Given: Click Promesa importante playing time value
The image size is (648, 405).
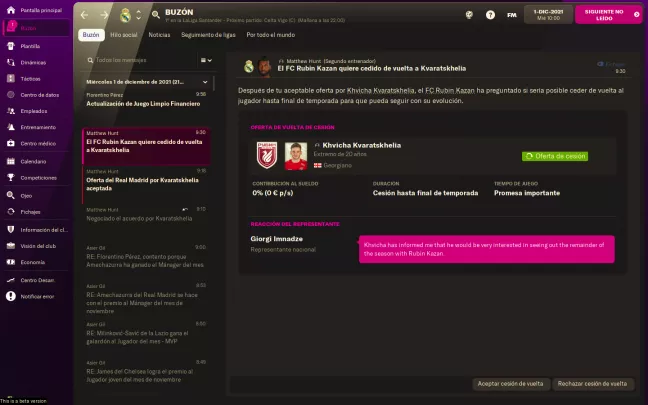Looking at the screenshot, I should pyautogui.click(x=527, y=193).
